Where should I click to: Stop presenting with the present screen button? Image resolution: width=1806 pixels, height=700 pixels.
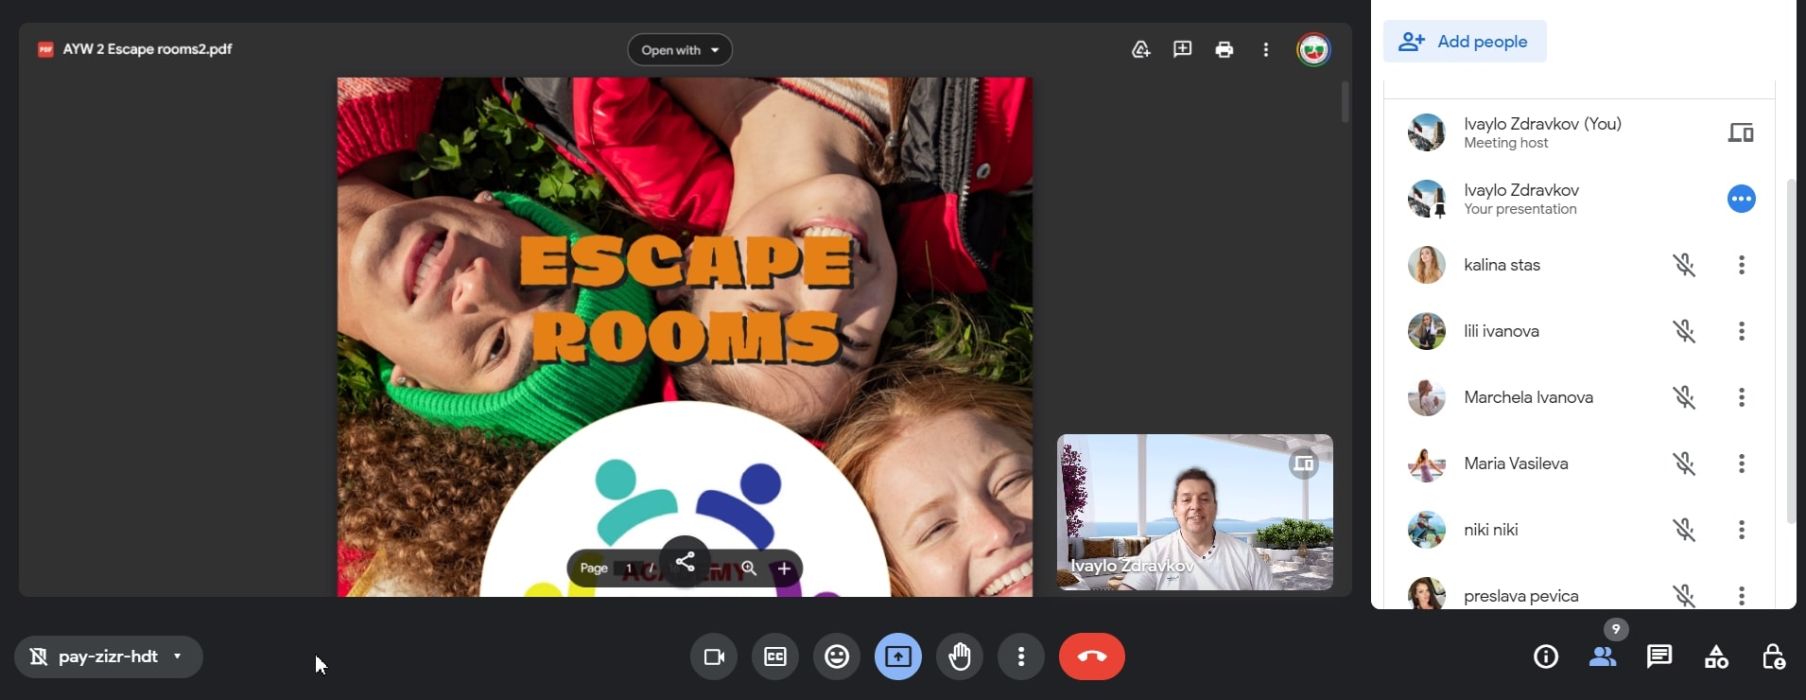tap(898, 657)
